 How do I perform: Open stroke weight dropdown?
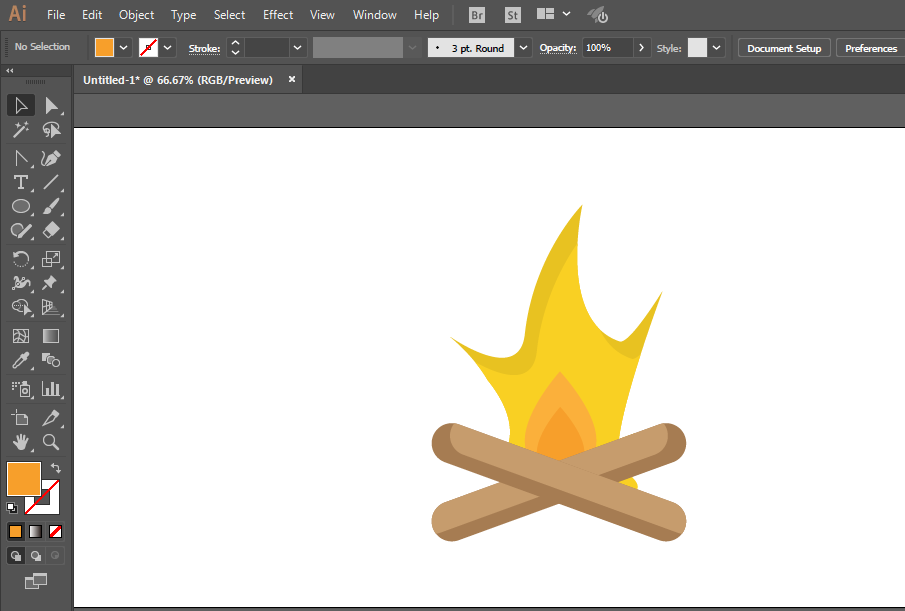297,48
